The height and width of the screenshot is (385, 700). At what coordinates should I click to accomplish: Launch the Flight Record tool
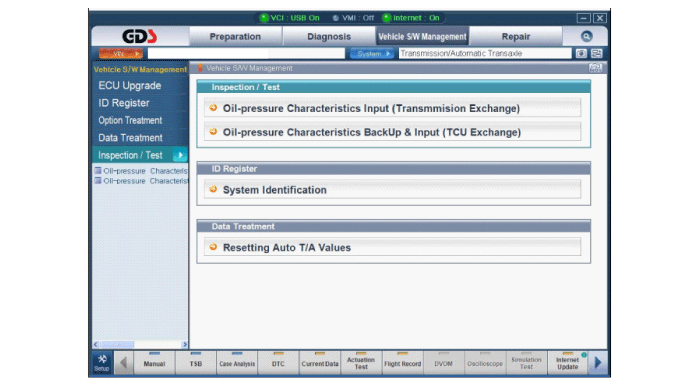402,363
